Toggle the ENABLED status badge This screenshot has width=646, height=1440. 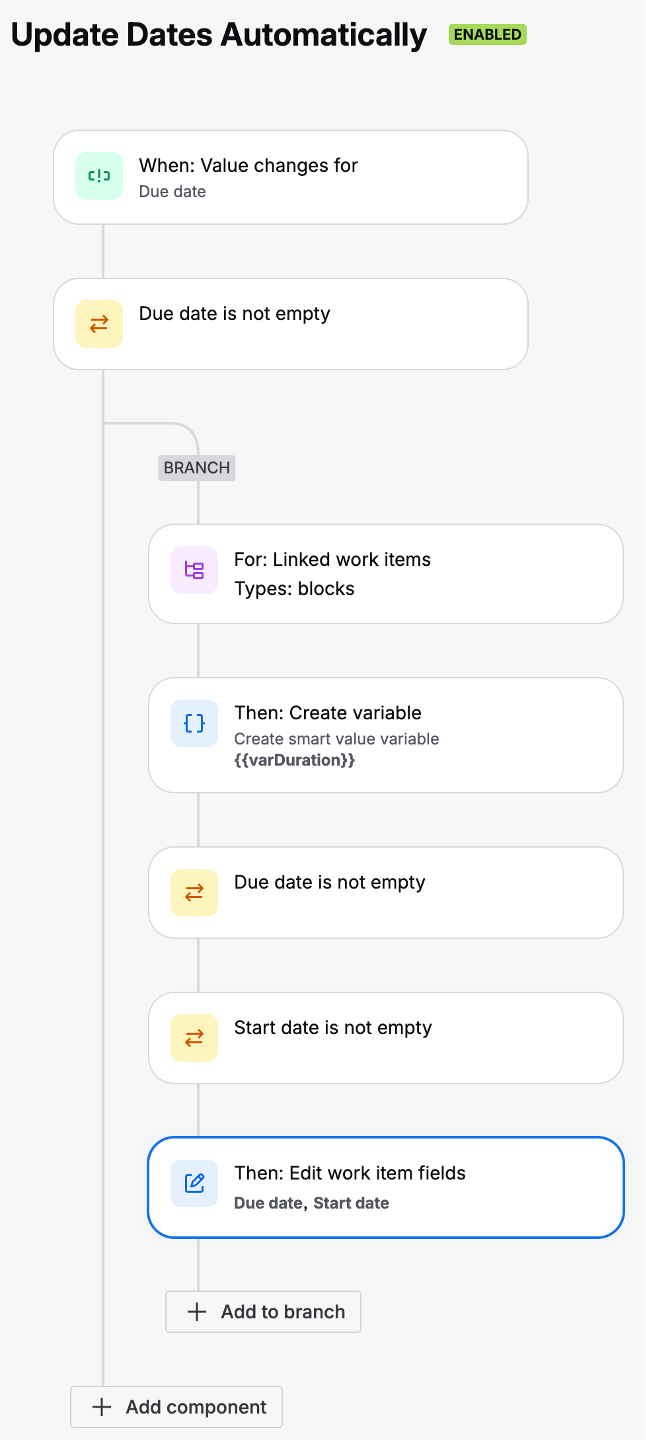487,34
